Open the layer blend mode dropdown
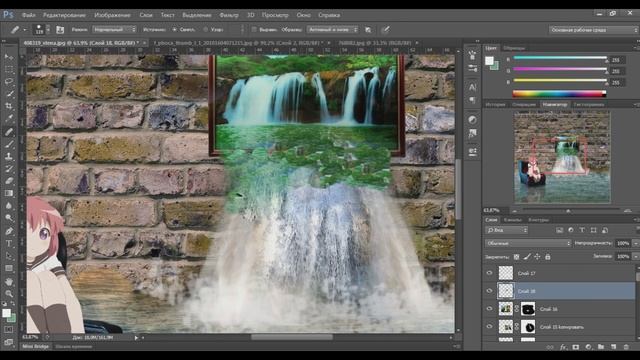 pyautogui.click(x=528, y=243)
